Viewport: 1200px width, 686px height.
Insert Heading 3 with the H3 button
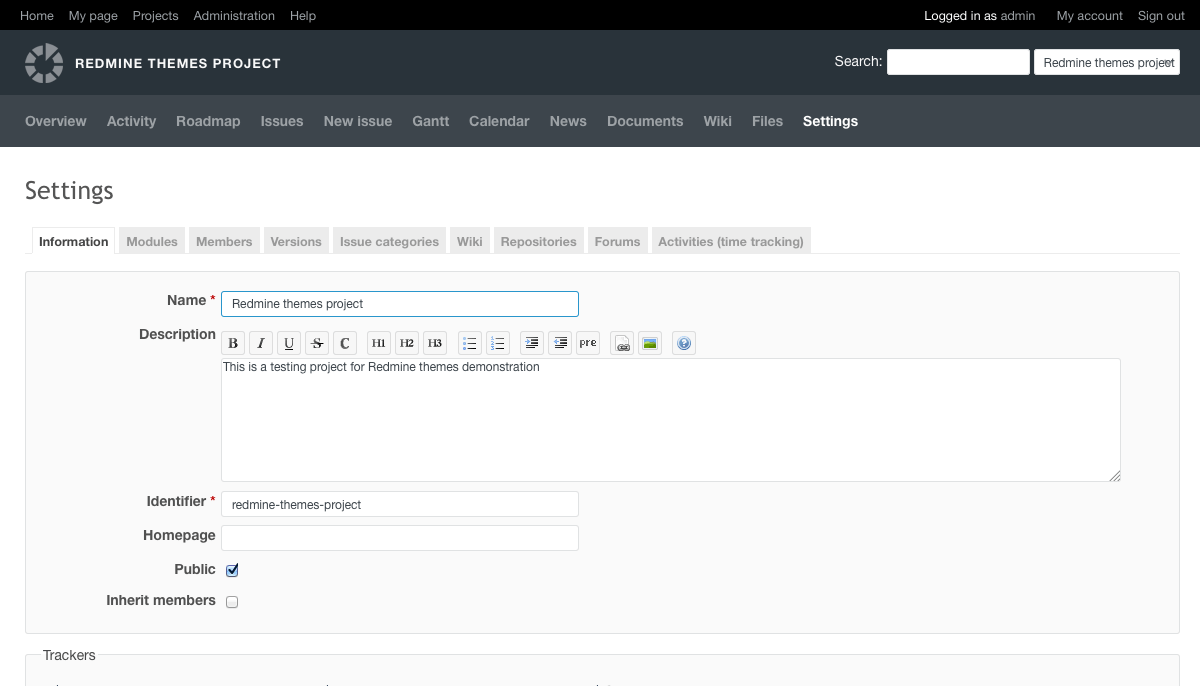point(435,343)
